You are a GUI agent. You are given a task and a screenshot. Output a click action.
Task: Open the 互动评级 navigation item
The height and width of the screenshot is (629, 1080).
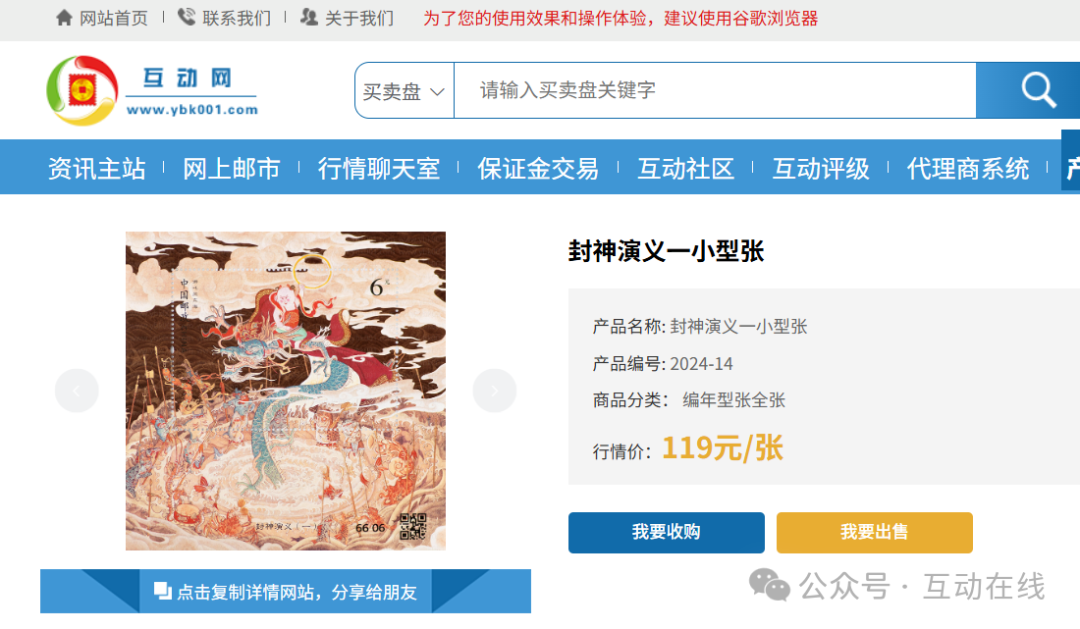[821, 168]
